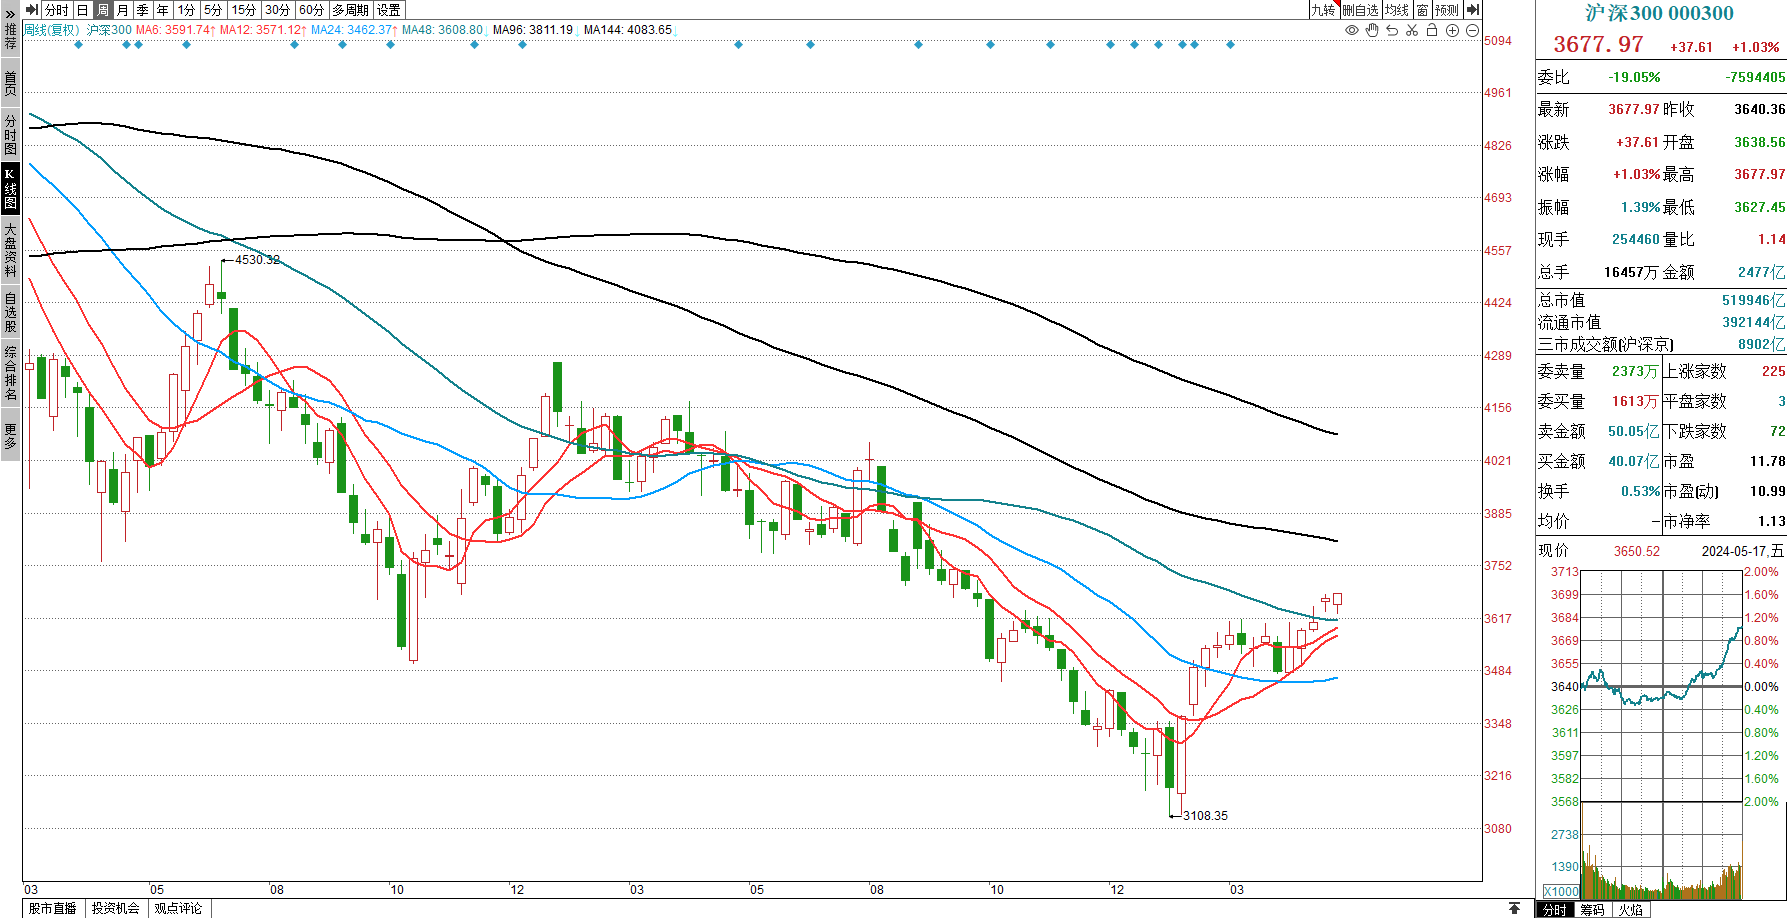Click the 删自选 button
1787x918 pixels.
[x=1360, y=10]
